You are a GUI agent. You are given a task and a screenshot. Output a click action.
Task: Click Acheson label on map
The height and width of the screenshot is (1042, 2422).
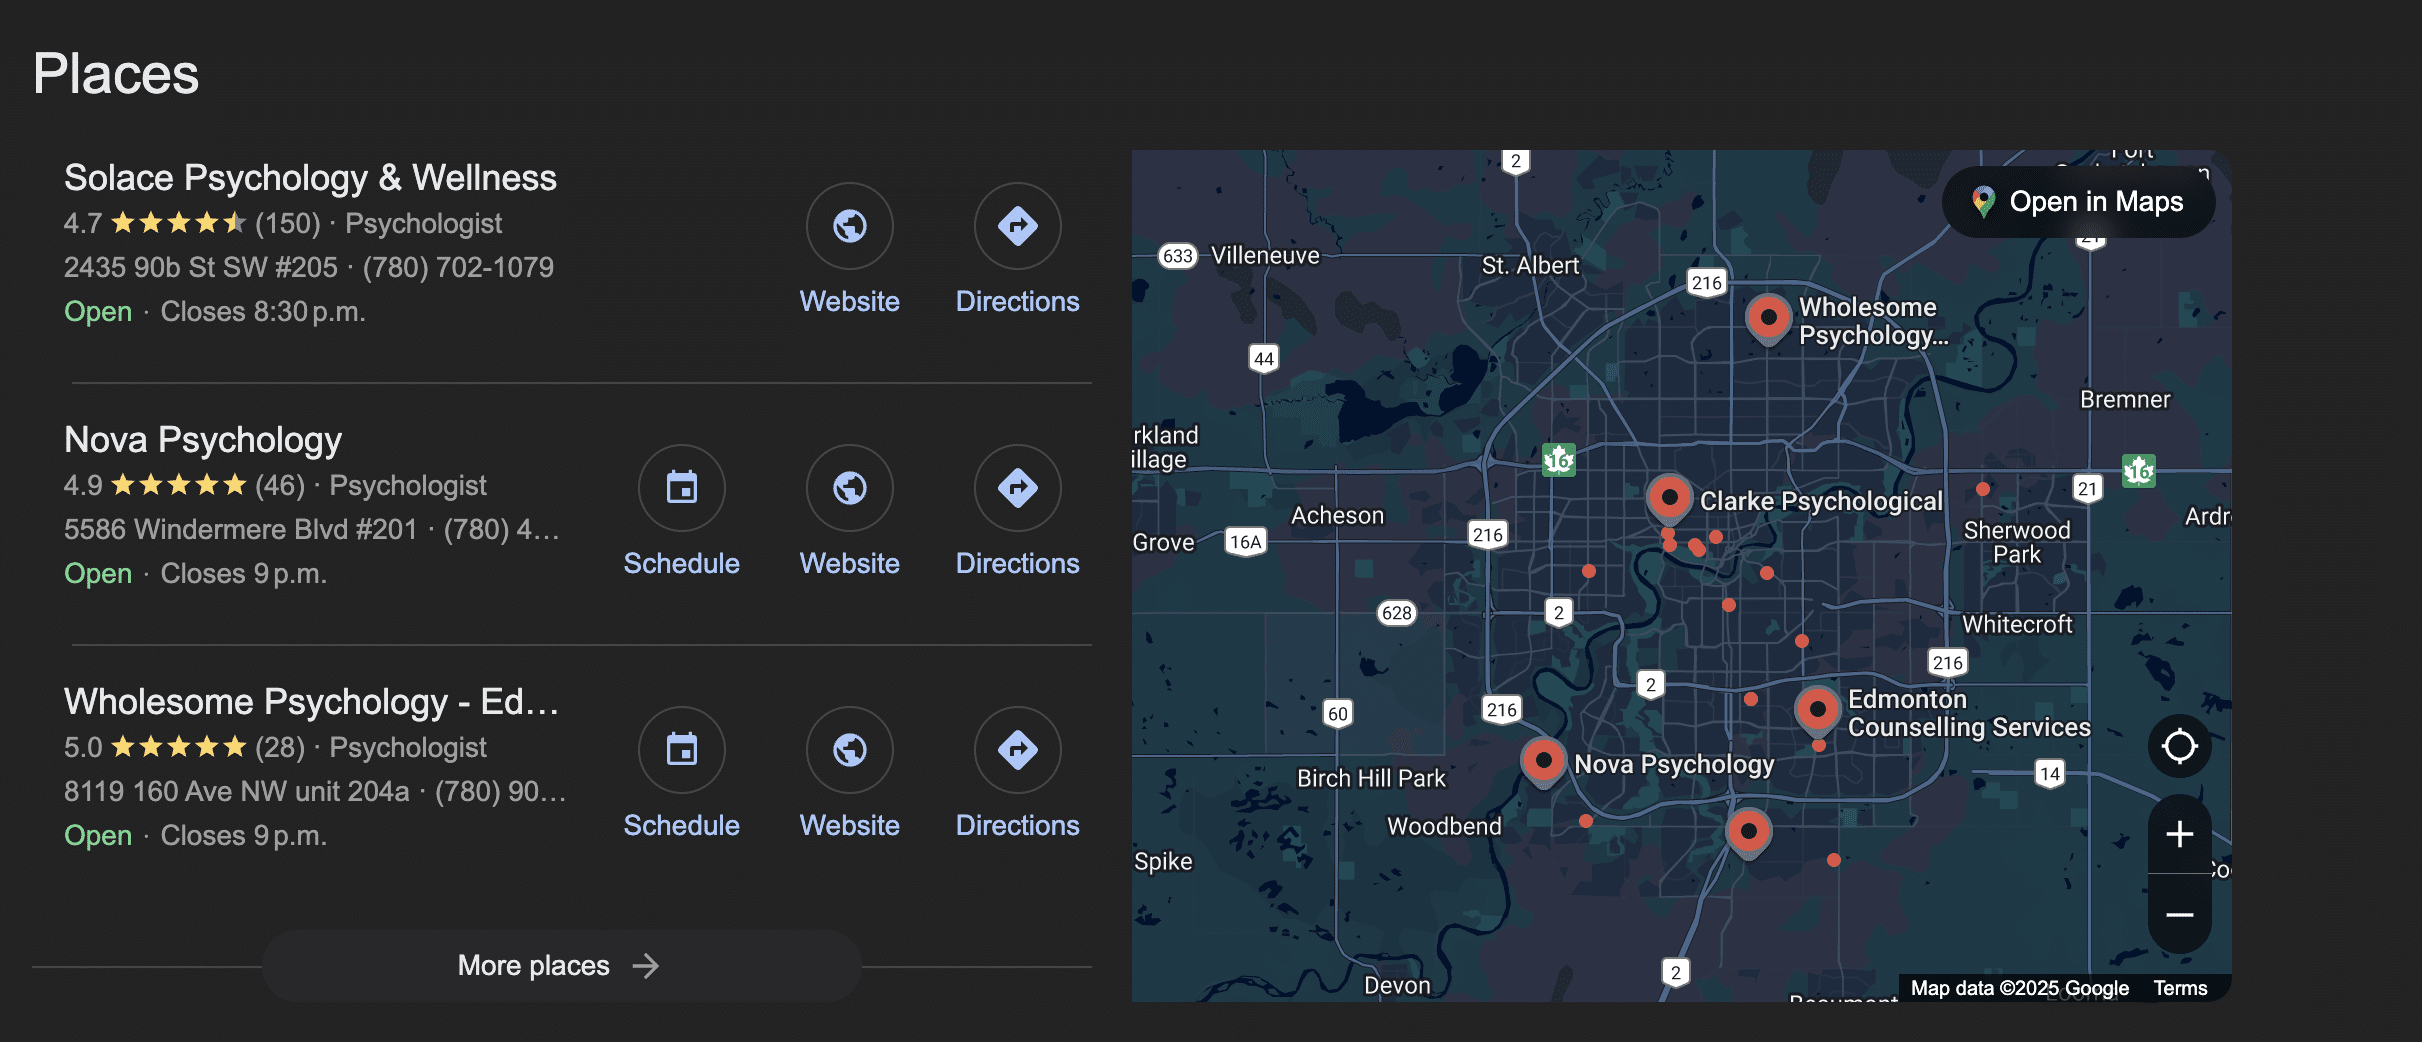point(1337,516)
